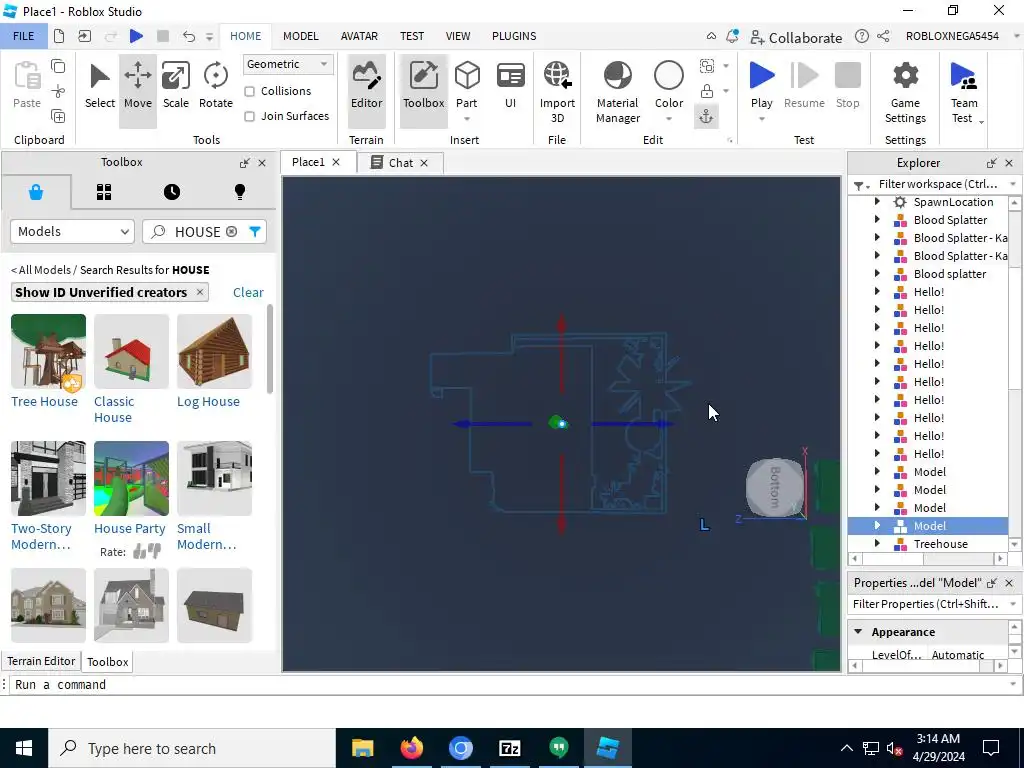The image size is (1024, 768).
Task: Open Firefox from the taskbar
Action: coord(411,748)
